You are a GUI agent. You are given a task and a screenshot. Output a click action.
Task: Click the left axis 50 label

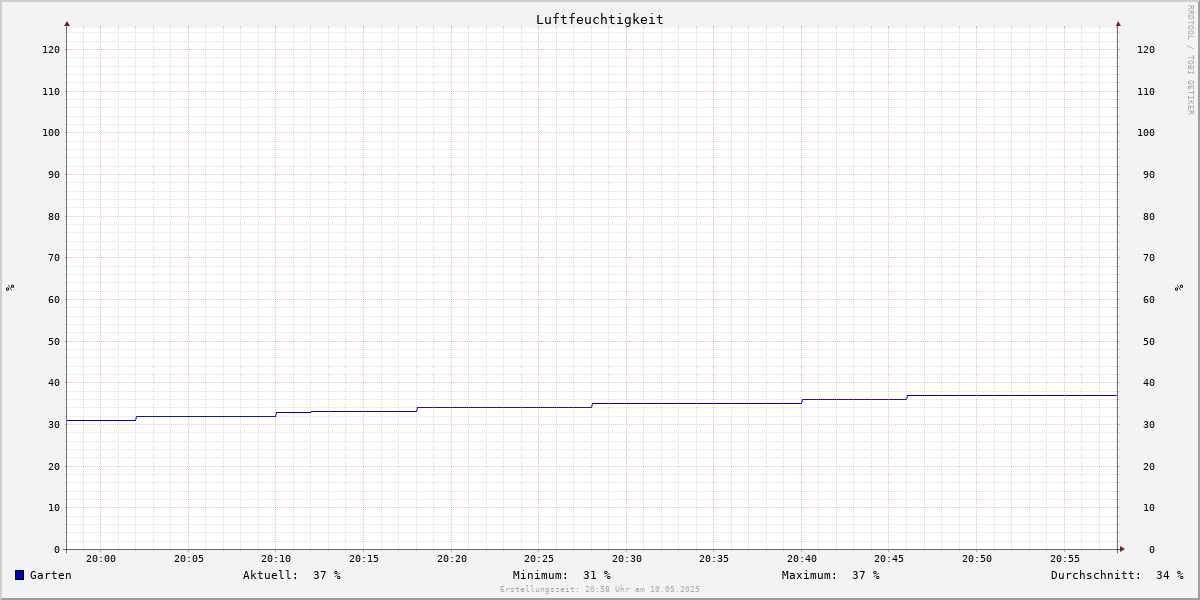click(x=54, y=341)
